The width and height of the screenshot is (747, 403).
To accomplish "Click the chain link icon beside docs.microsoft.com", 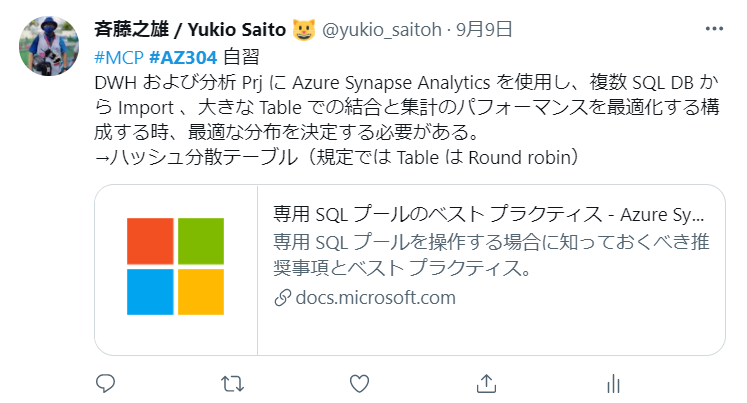I will pos(282,297).
